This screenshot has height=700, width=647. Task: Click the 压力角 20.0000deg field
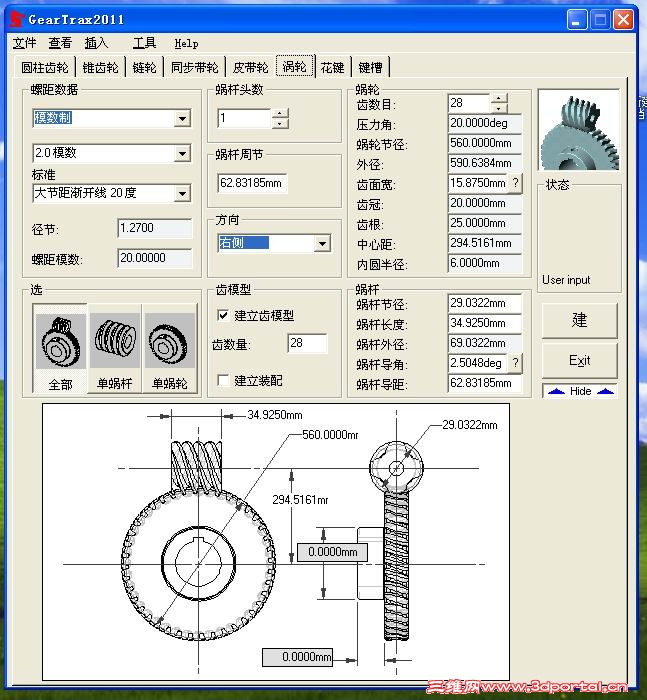(484, 123)
